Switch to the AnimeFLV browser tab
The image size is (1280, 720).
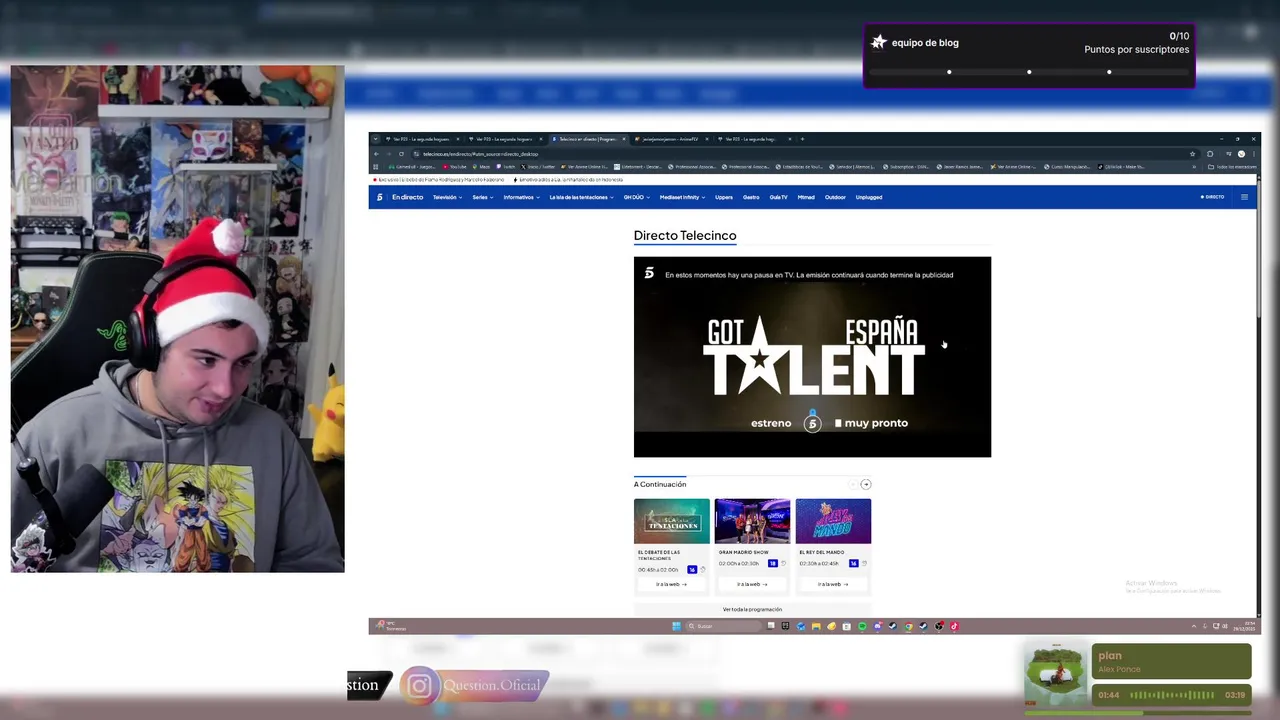[672, 139]
